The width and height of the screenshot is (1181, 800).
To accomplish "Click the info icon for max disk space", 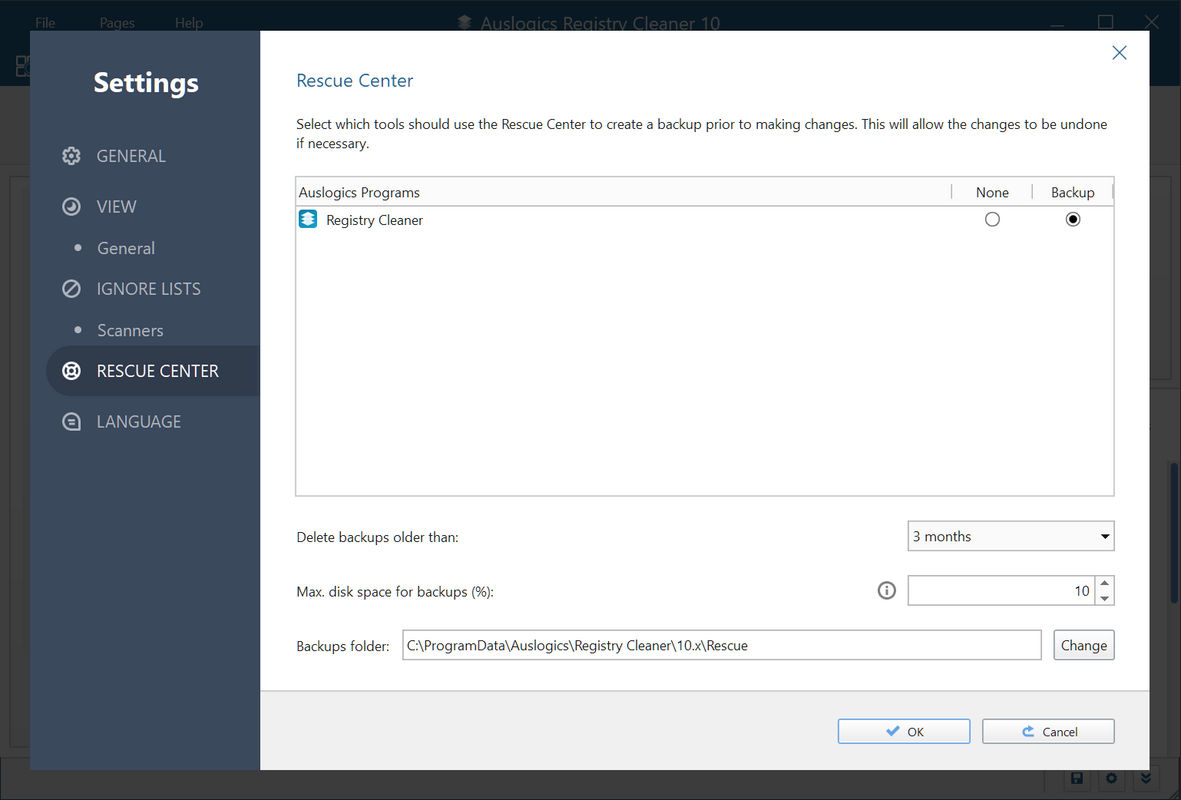I will [887, 591].
